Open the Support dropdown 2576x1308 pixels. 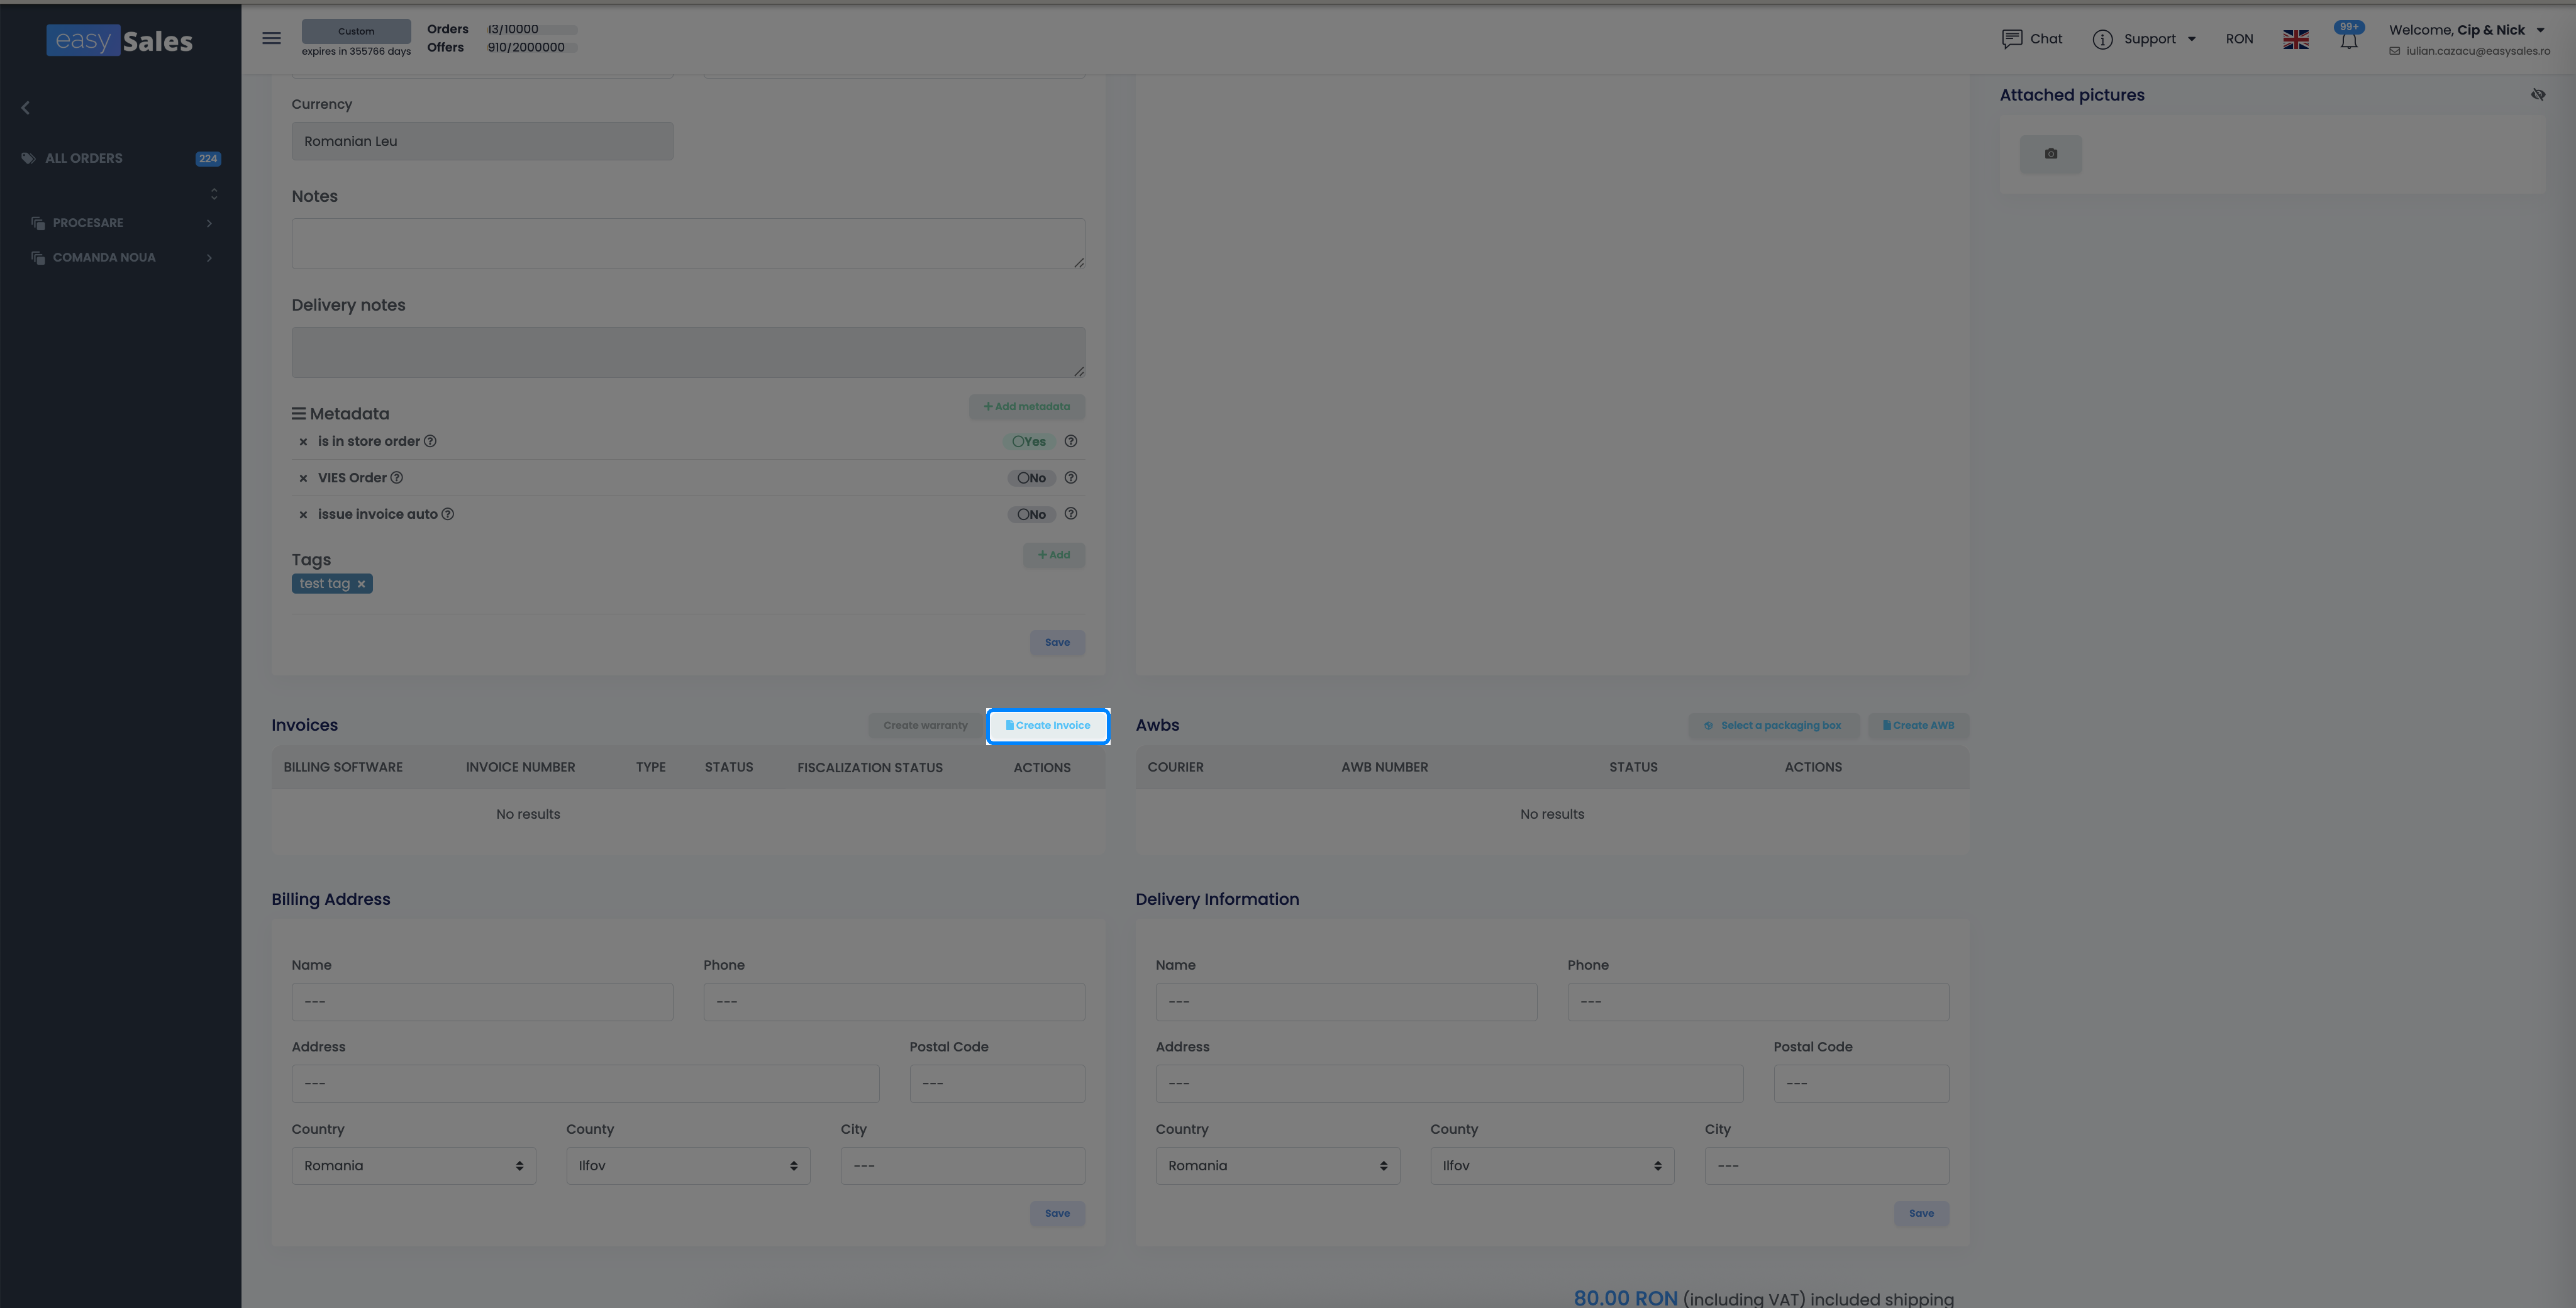[2145, 39]
